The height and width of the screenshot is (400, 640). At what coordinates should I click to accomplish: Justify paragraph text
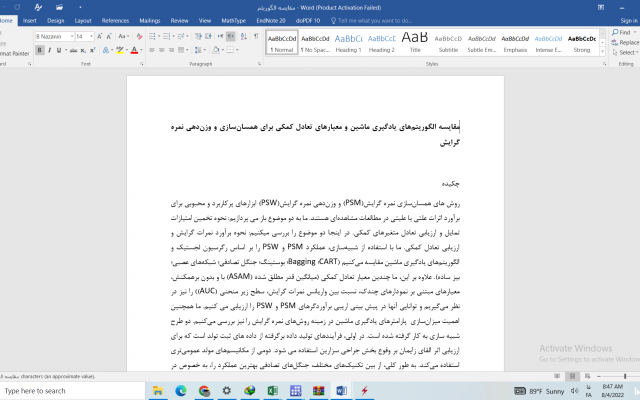click(181, 50)
